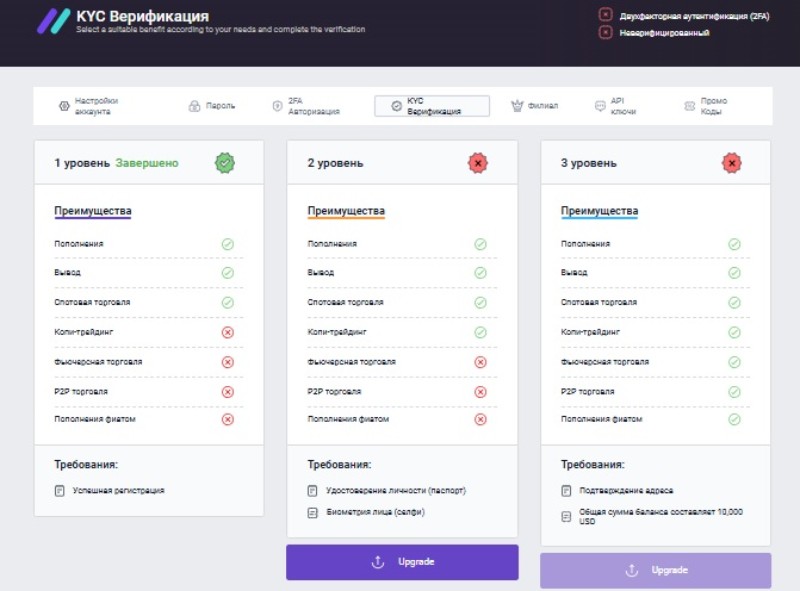
Task: Open the Промо Коды tab
Action: [706, 106]
